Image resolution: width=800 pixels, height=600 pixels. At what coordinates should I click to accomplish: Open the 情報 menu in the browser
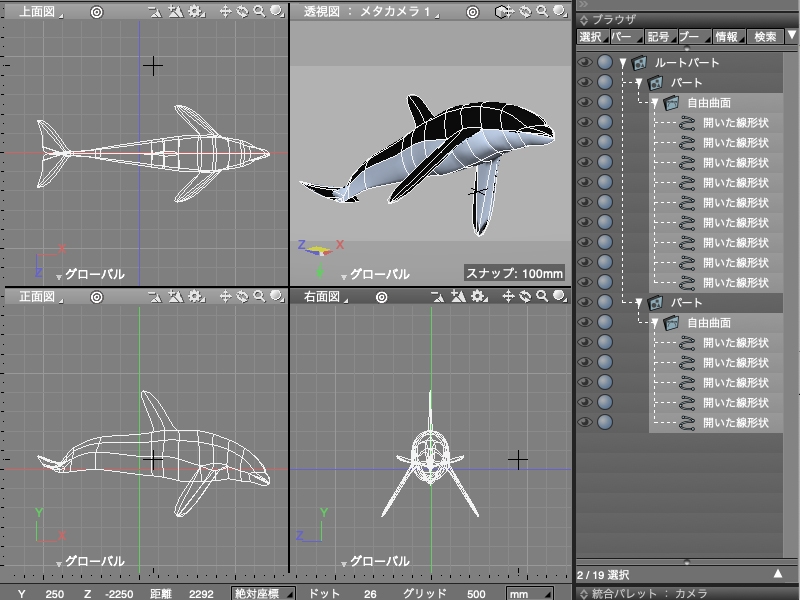[x=727, y=36]
